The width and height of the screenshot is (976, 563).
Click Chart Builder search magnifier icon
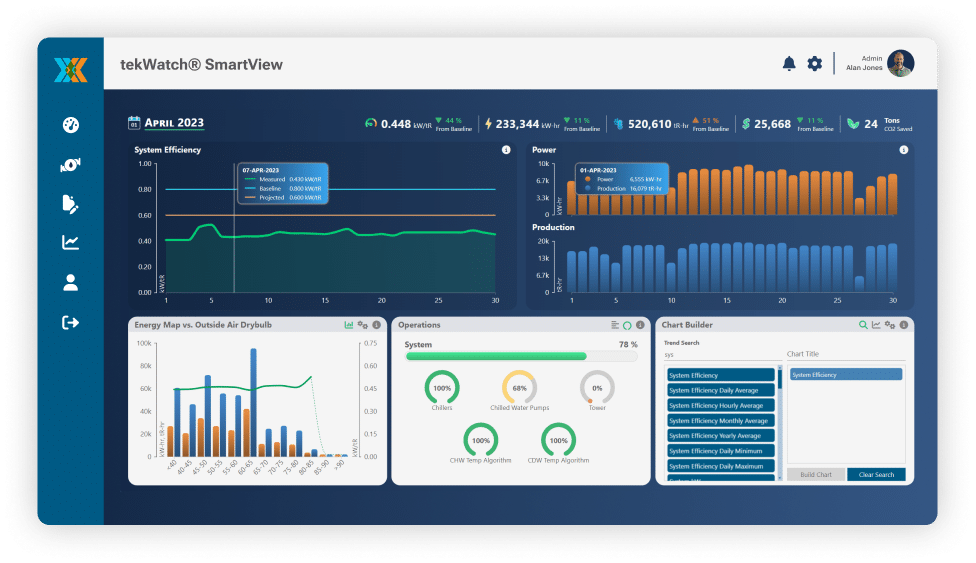coord(863,325)
